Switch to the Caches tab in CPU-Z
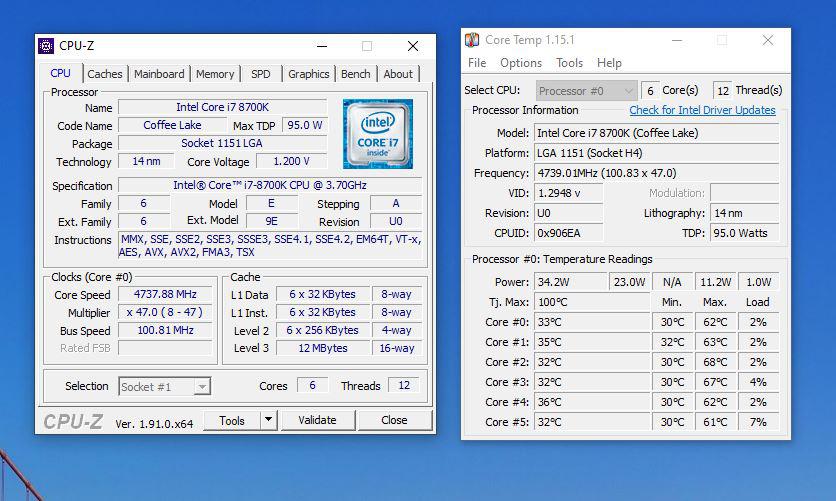Viewport: 836px width, 501px height. (x=104, y=74)
